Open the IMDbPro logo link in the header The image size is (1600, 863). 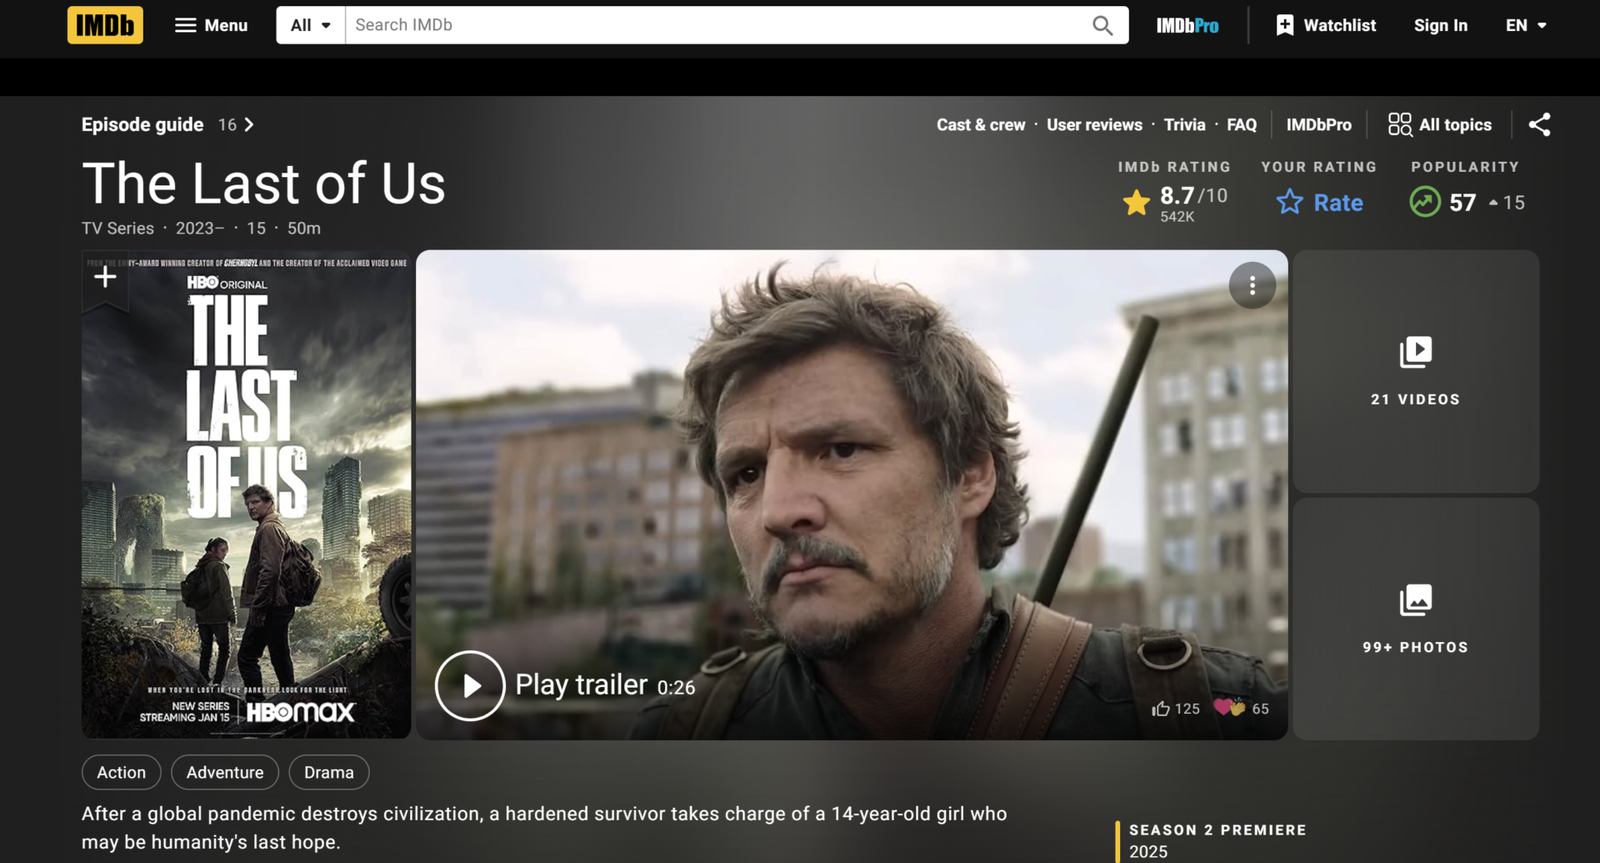tap(1187, 26)
